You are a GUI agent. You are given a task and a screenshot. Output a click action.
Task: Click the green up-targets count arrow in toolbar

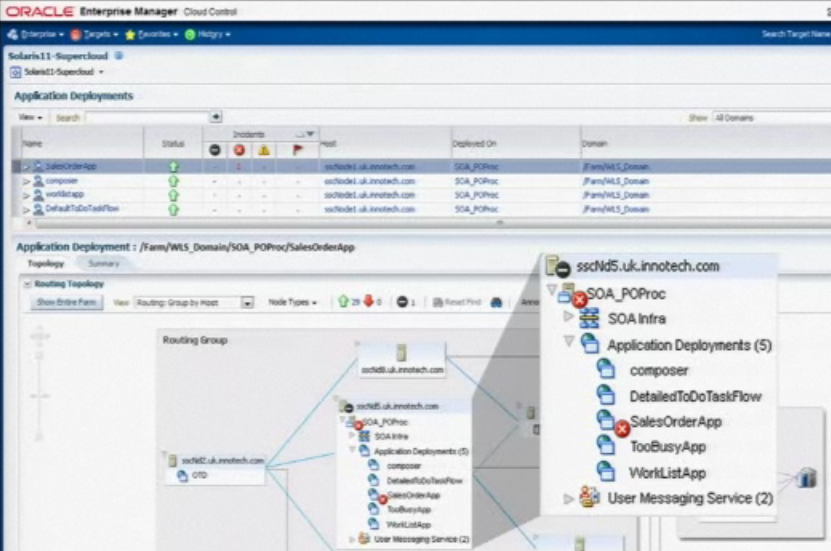click(343, 301)
